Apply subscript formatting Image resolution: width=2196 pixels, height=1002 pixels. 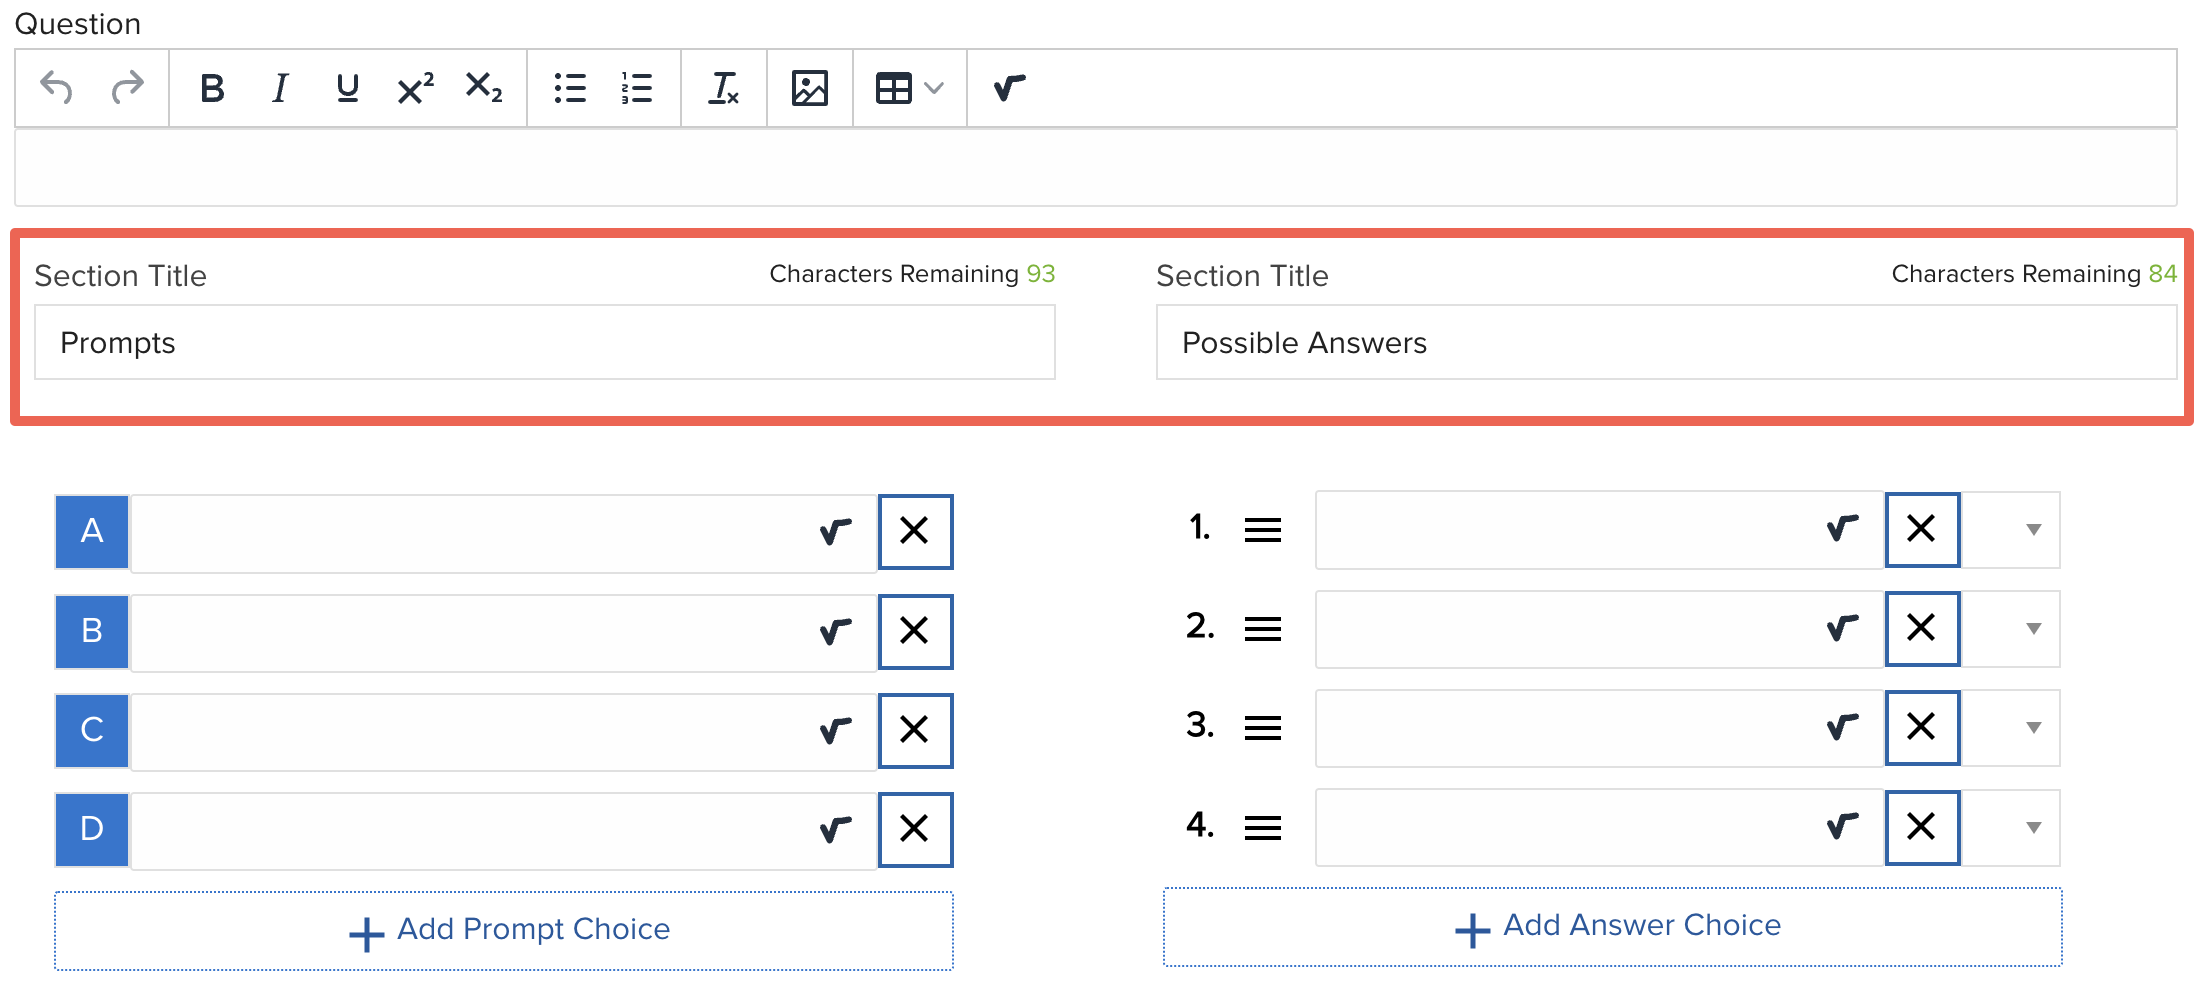484,88
